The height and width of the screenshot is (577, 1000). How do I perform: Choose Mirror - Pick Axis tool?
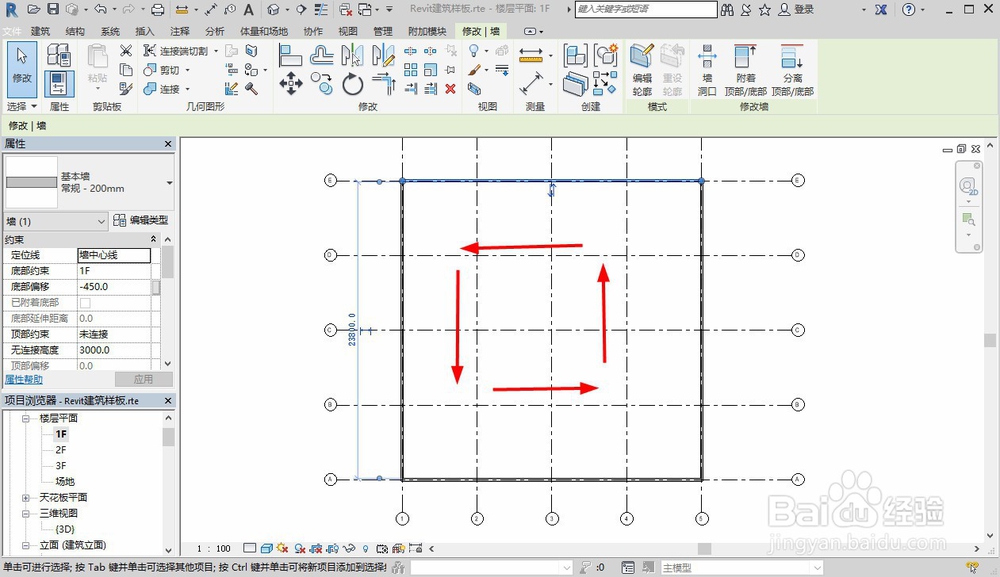point(353,55)
